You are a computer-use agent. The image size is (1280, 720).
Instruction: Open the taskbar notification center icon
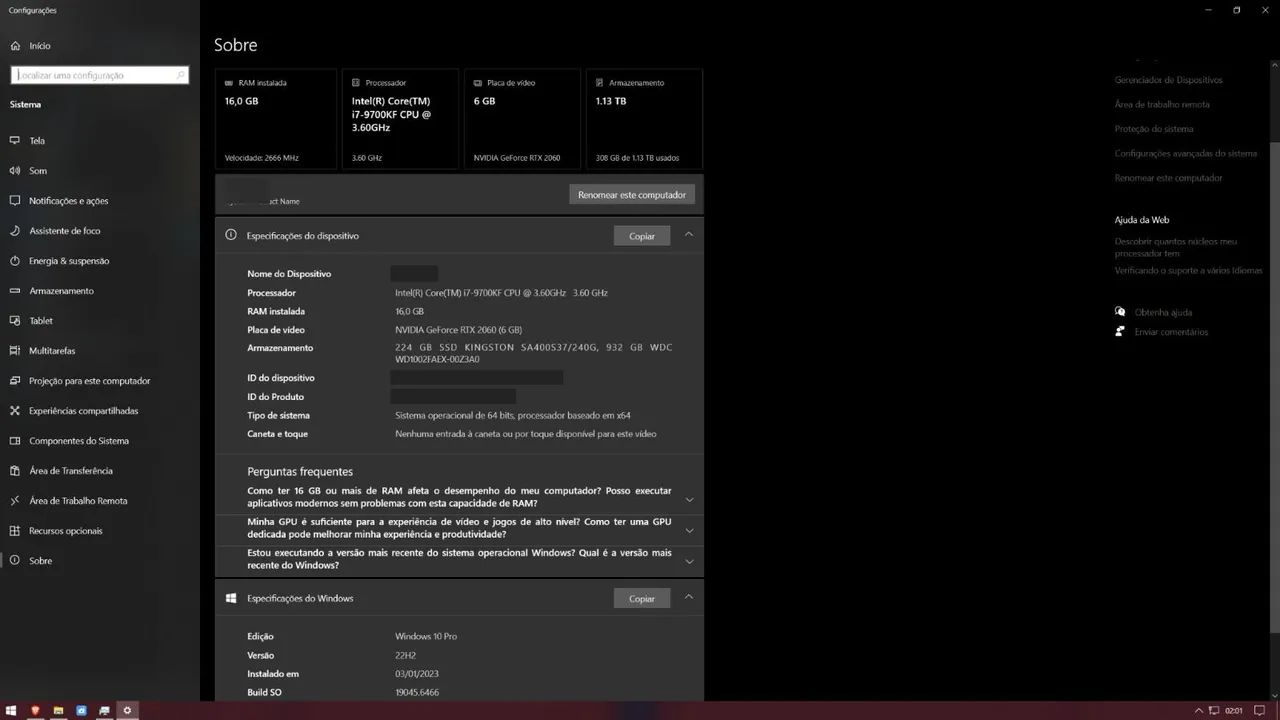[1261, 711]
